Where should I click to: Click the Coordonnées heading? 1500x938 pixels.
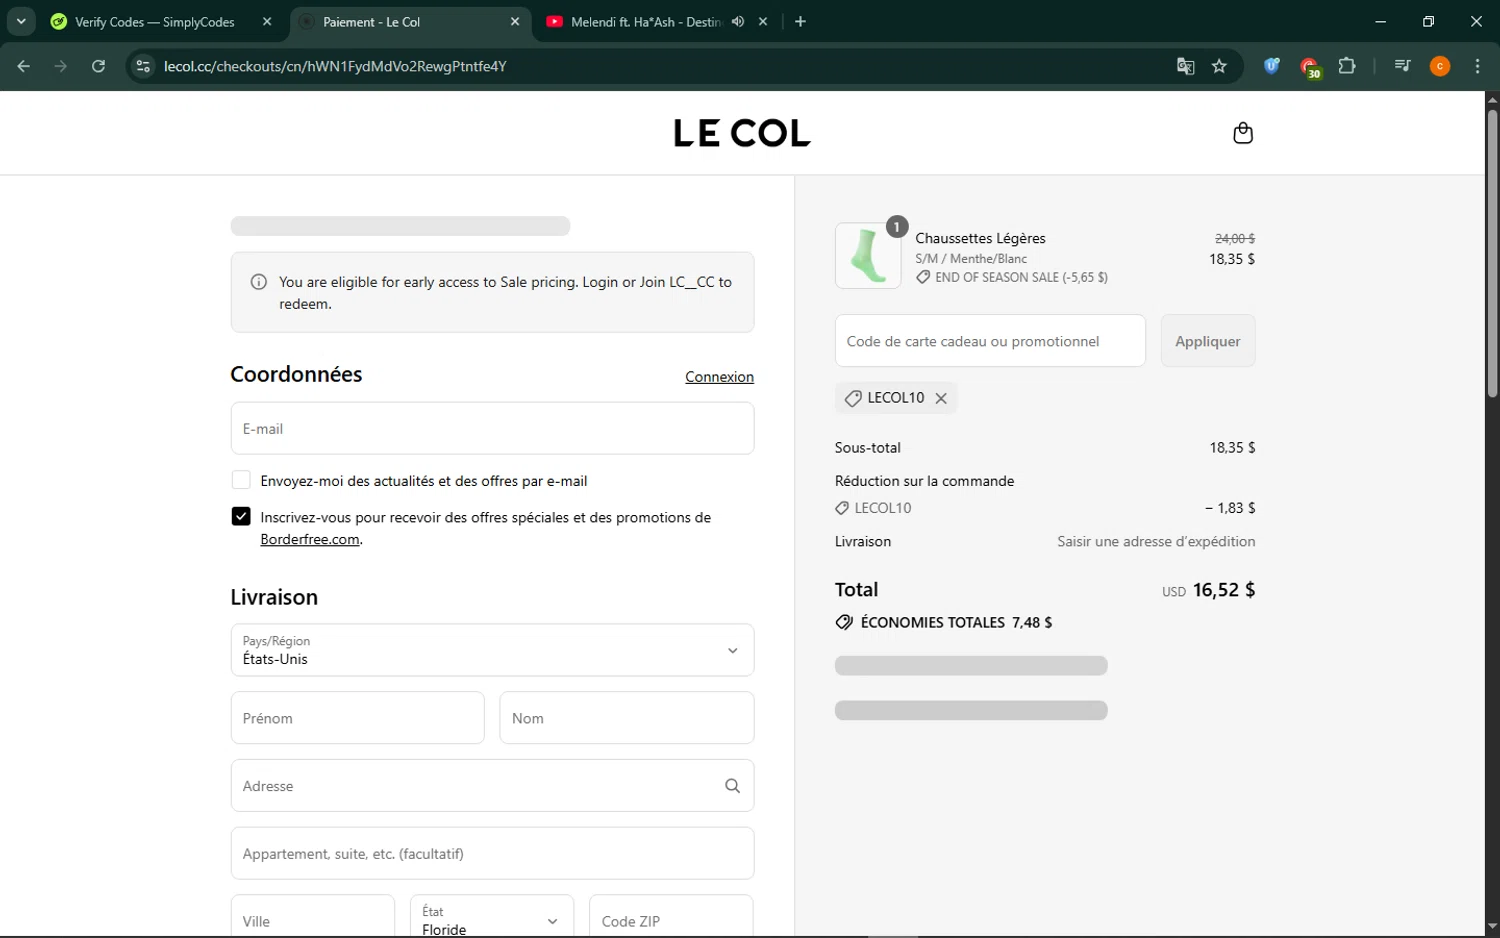click(x=296, y=374)
